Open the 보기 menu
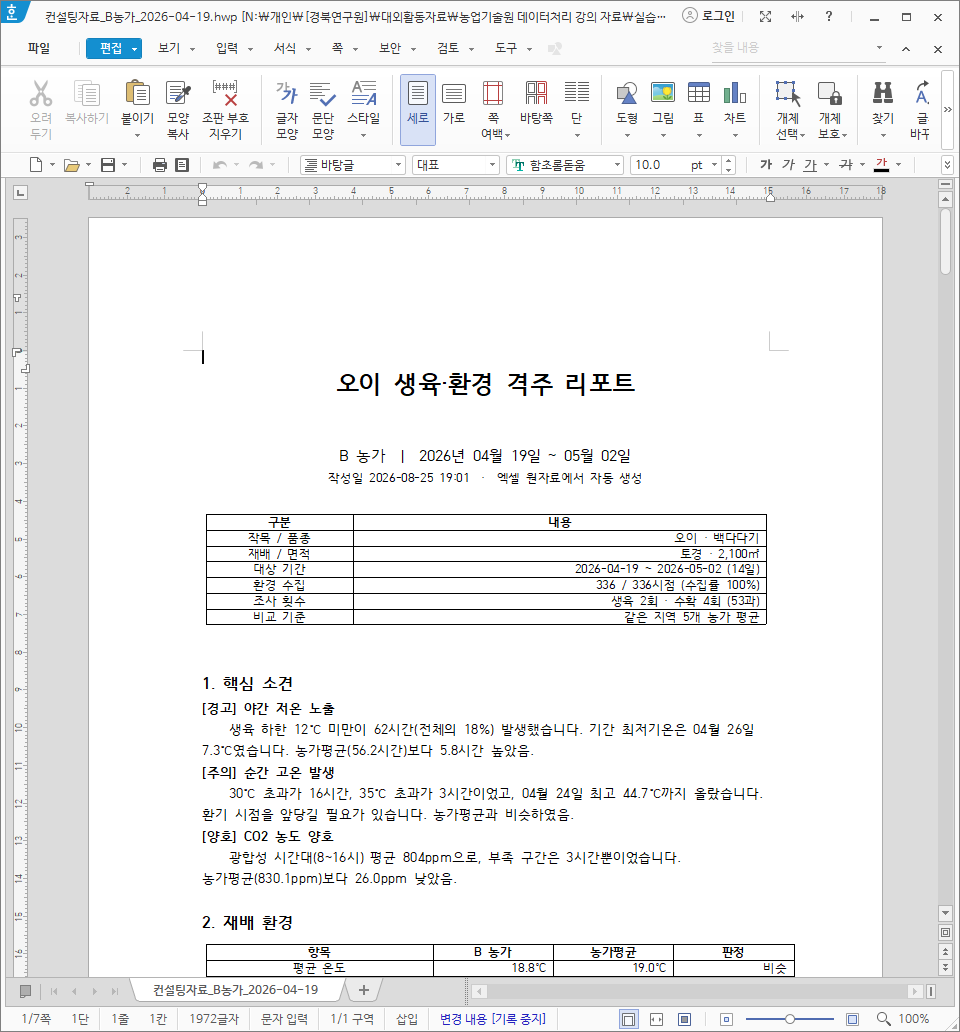This screenshot has width=960, height=1032. (169, 48)
